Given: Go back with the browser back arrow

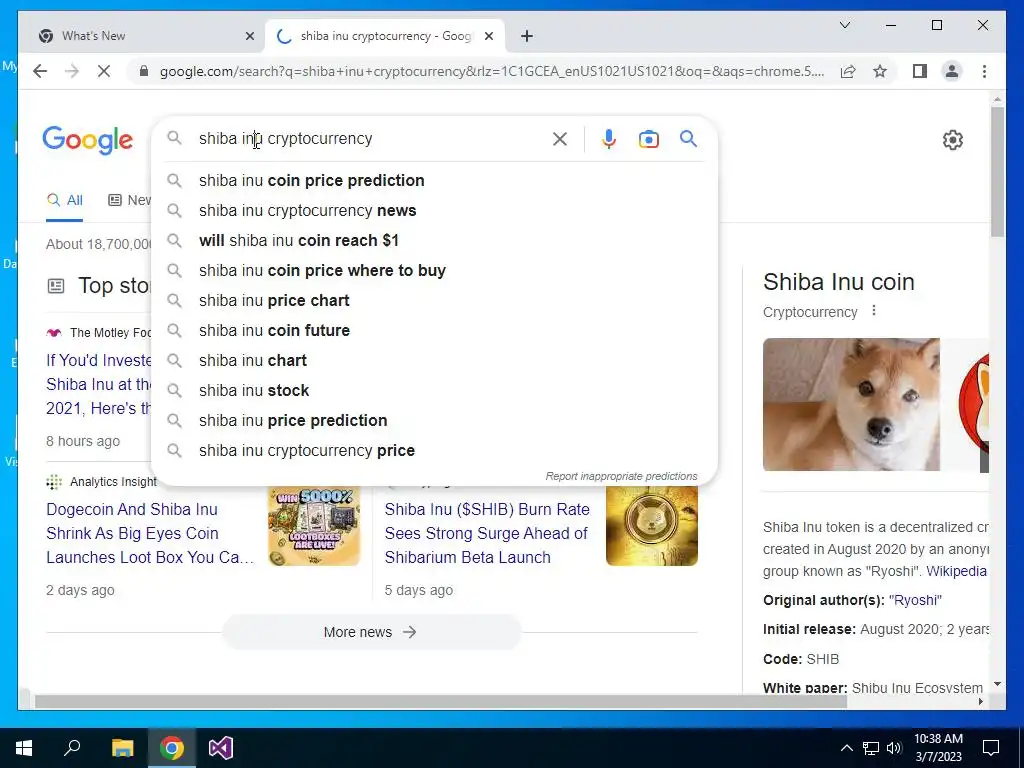Looking at the screenshot, I should point(40,71).
